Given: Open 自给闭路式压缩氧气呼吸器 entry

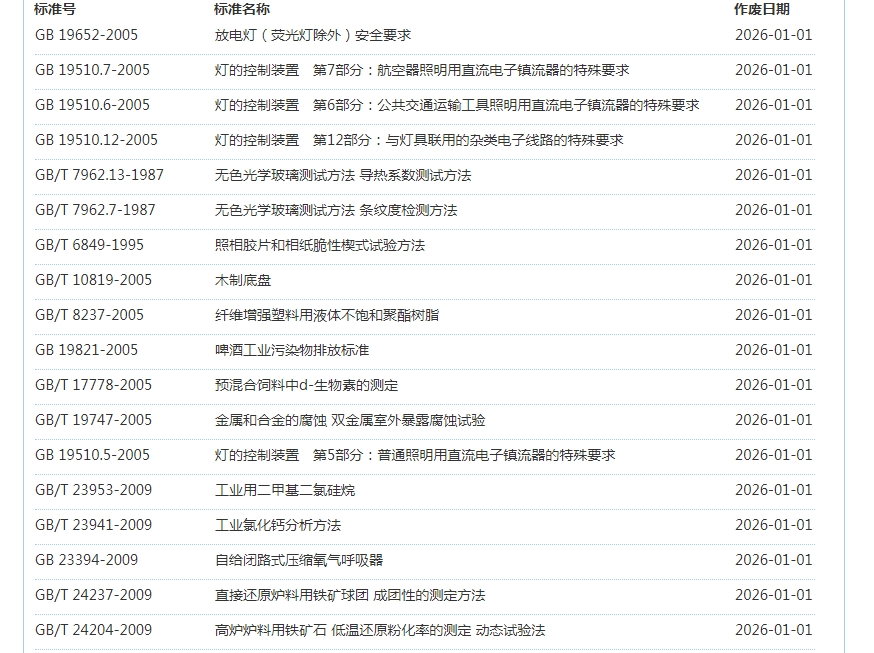Looking at the screenshot, I should click(299, 560).
